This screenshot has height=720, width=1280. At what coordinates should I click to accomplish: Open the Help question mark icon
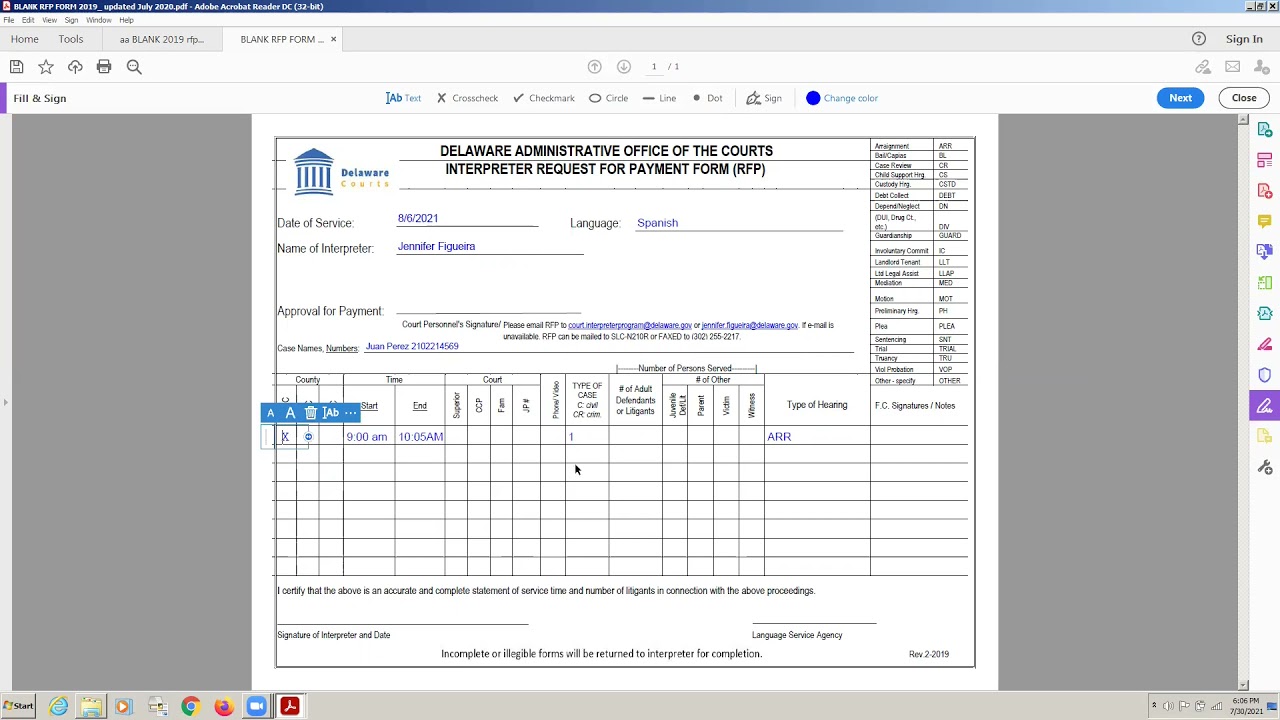1199,39
